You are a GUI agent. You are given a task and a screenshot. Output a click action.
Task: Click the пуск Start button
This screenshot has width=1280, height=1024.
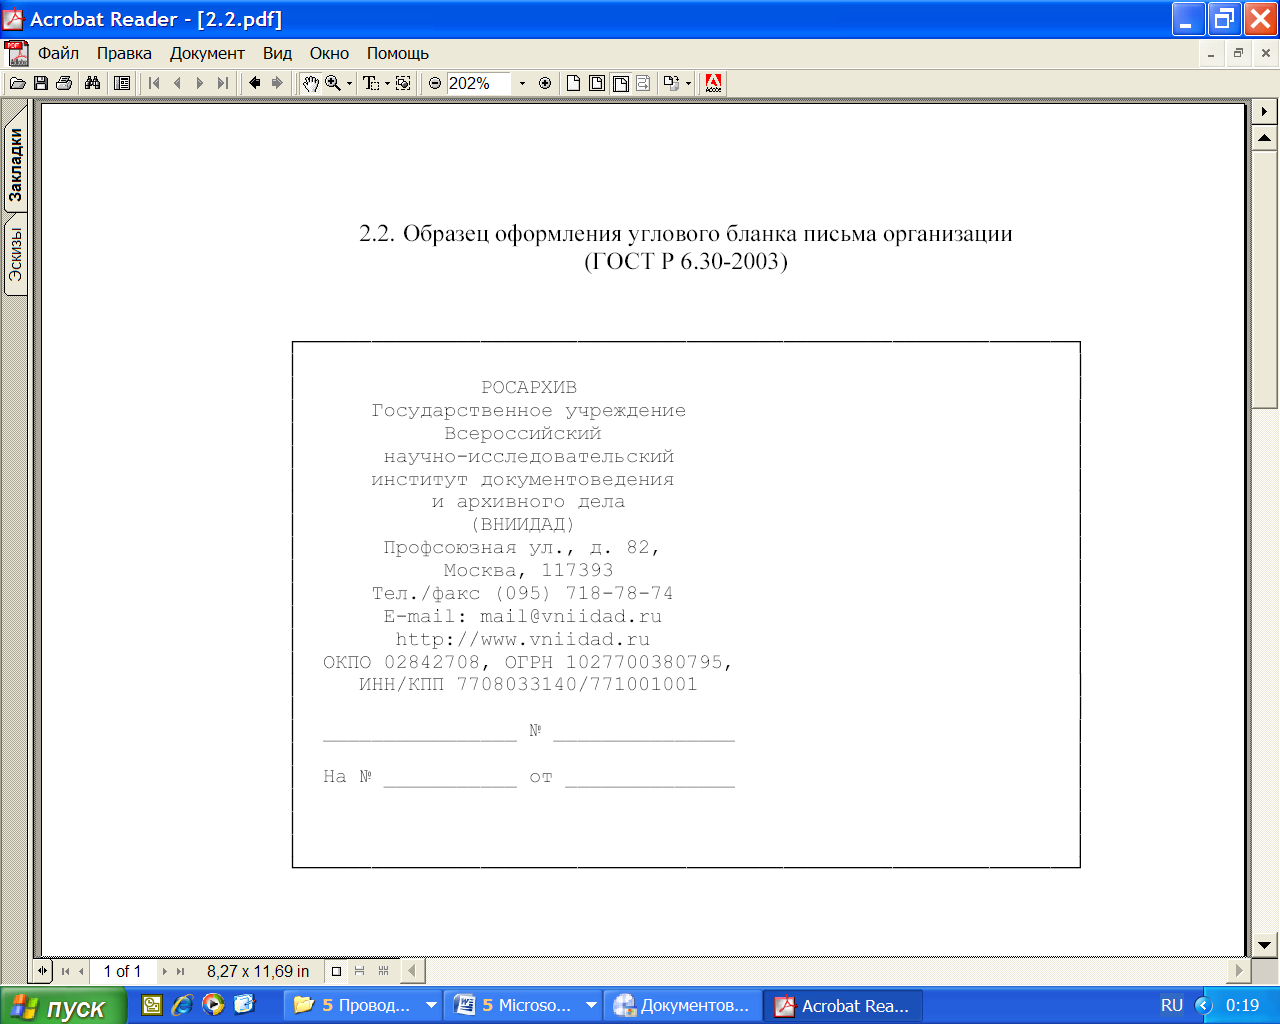[63, 1006]
